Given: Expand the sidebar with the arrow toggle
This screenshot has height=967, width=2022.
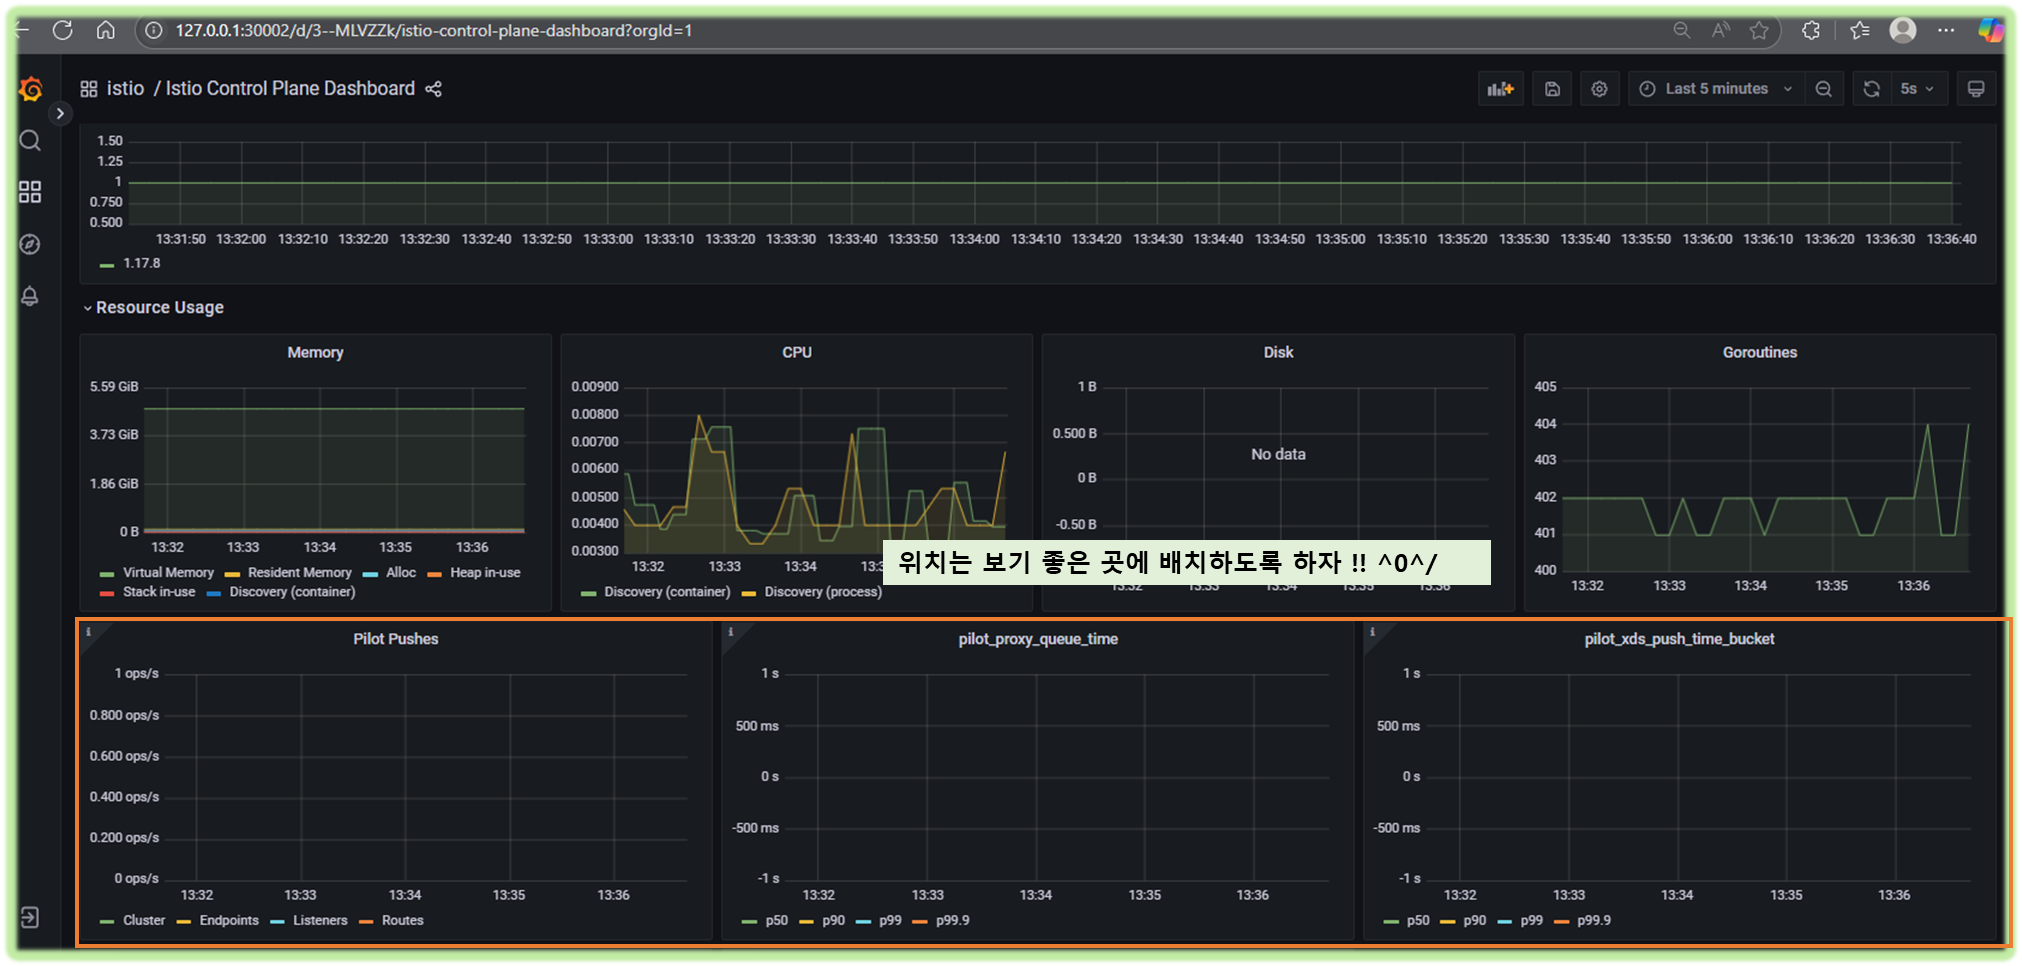Looking at the screenshot, I should 60,114.
